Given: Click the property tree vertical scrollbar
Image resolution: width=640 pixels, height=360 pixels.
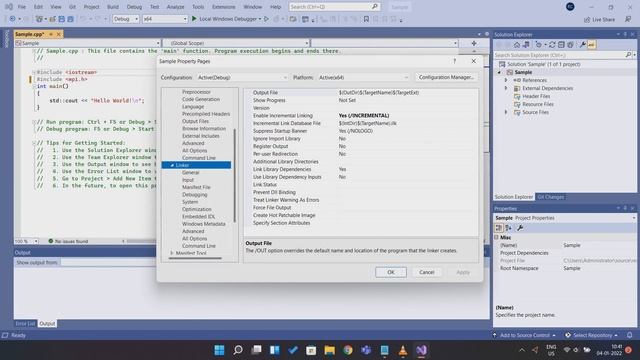Looking at the screenshot, I should 235,176.
